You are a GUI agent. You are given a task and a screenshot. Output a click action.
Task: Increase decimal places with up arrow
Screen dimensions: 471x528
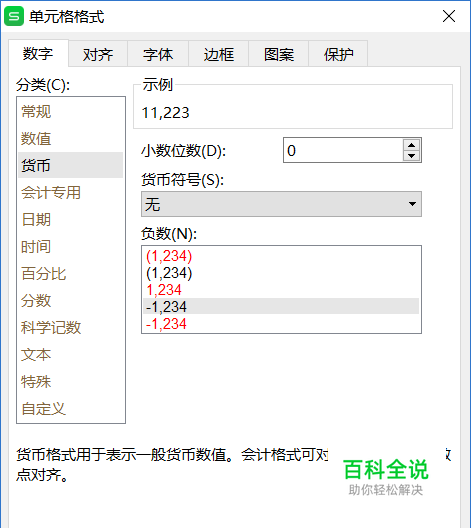click(x=411, y=145)
